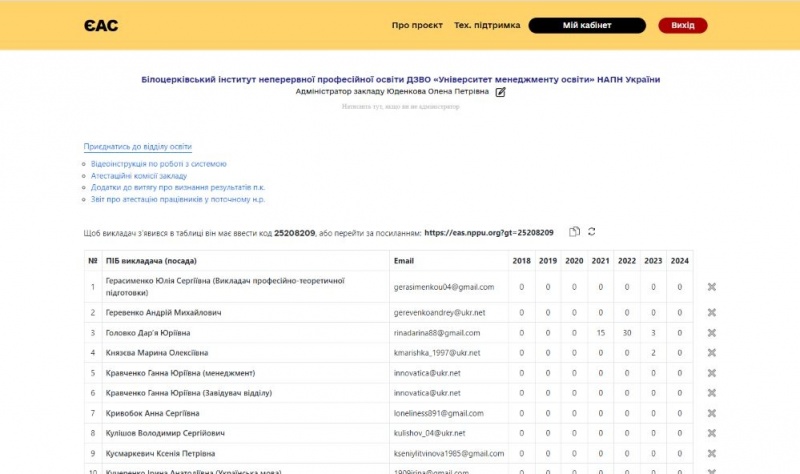This screenshot has width=800, height=474.
Task: Follow the Приєднатись до відділу освіти link
Action: (137, 147)
